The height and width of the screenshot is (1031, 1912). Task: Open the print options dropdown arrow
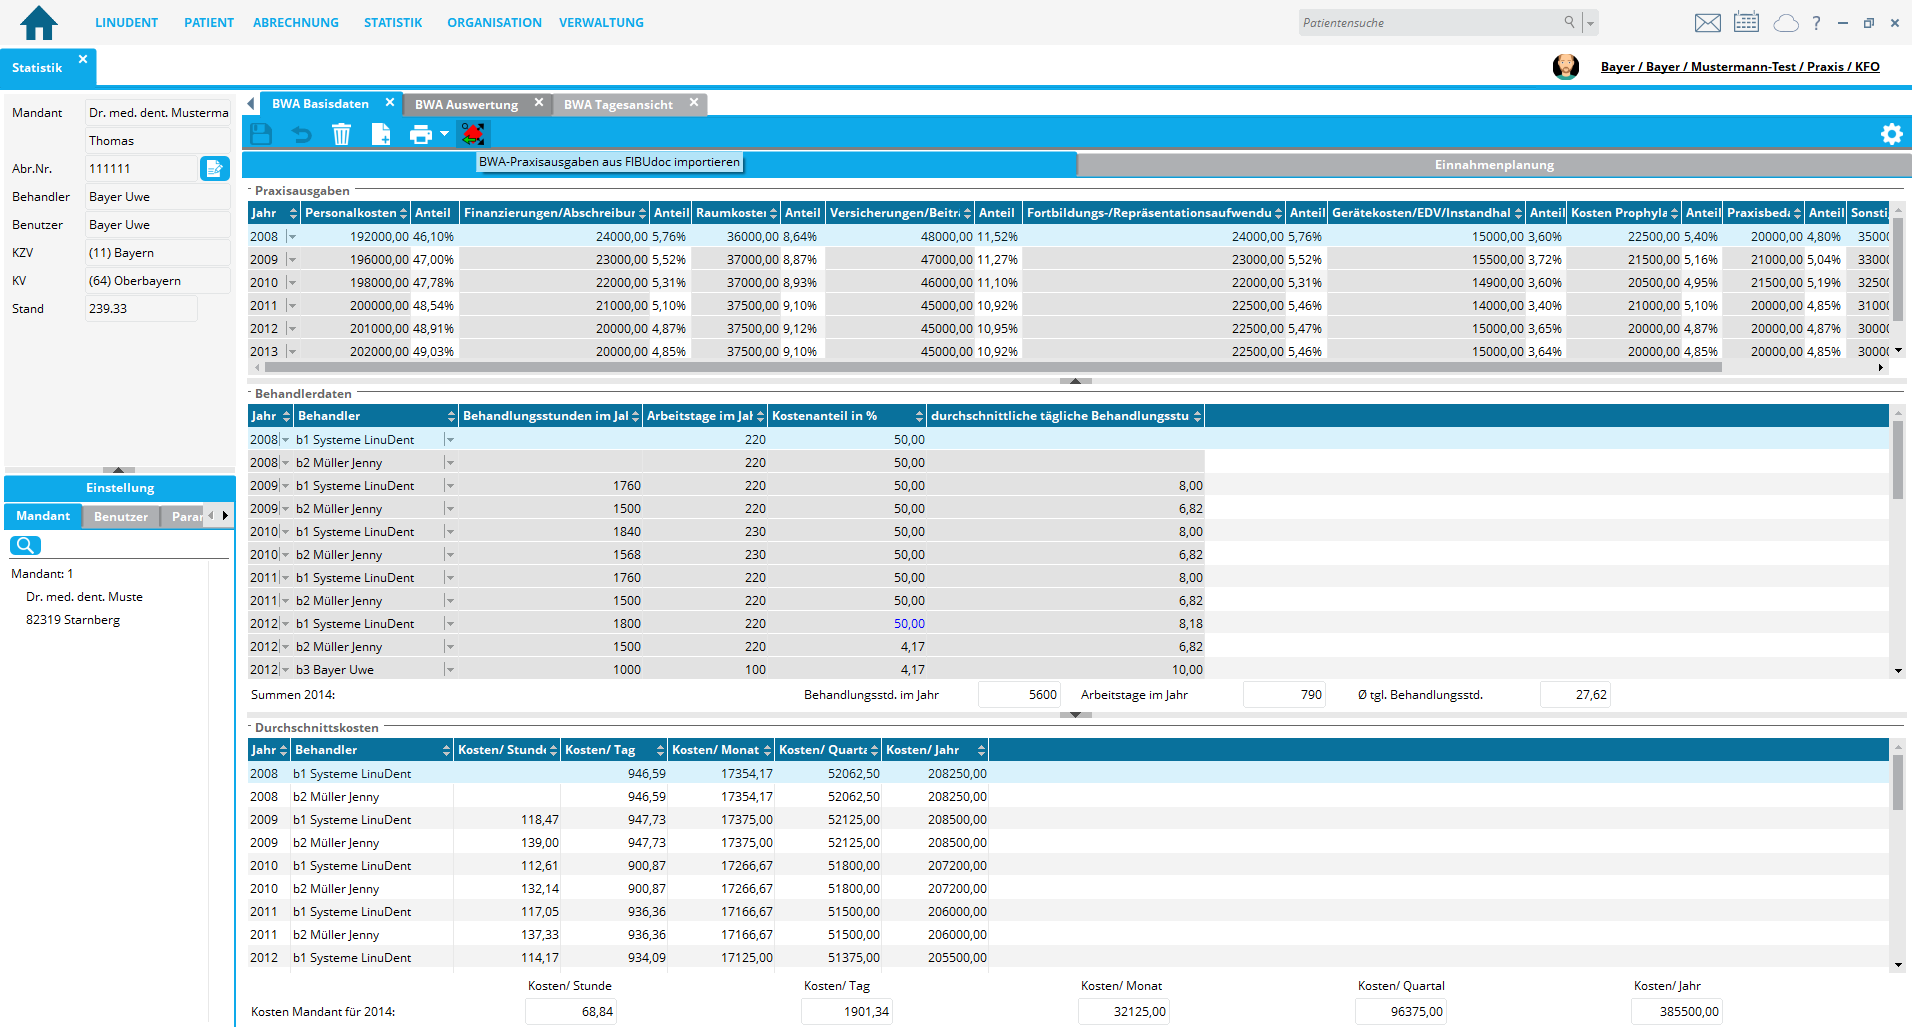[x=445, y=134]
